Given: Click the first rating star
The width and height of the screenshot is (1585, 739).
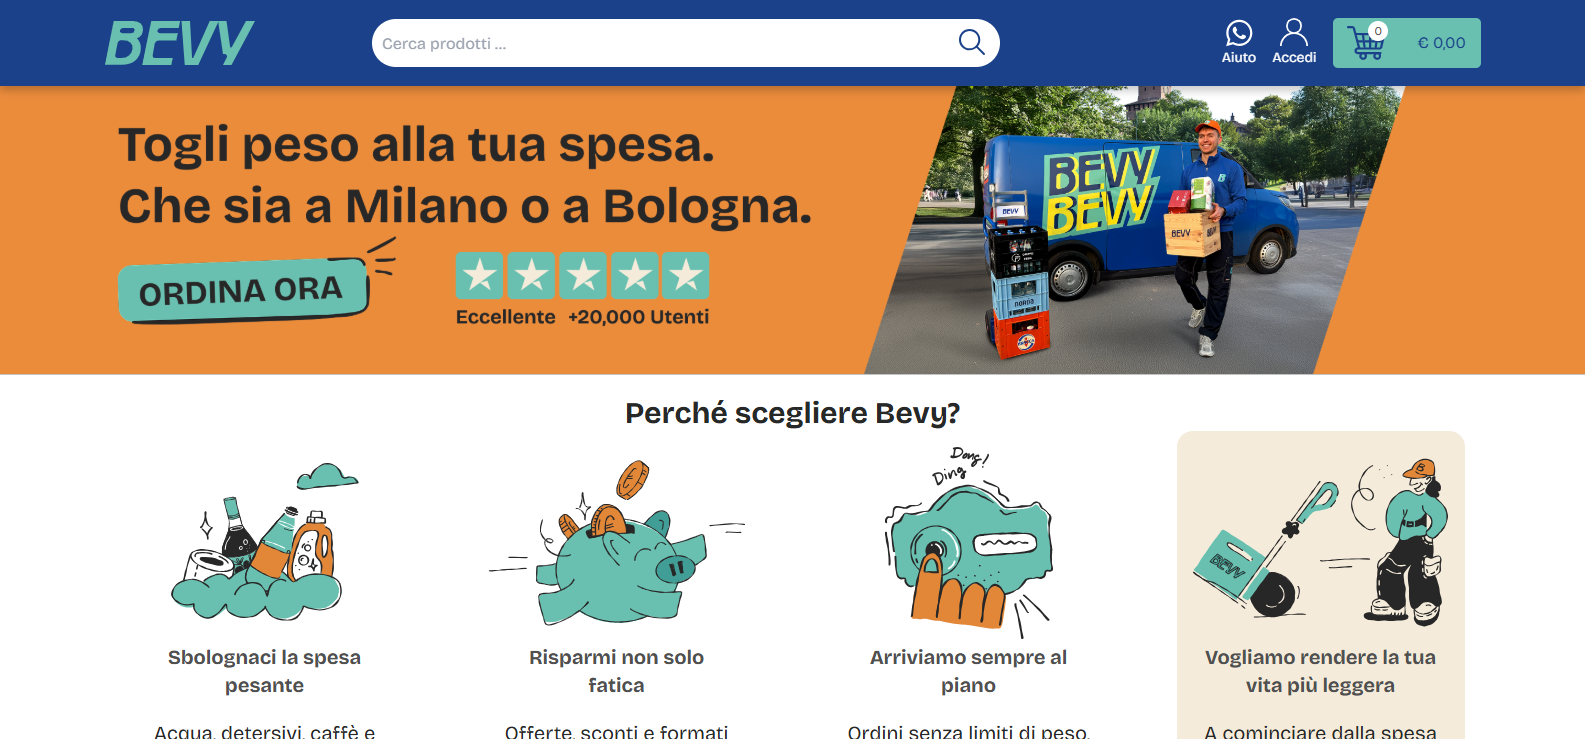Looking at the screenshot, I should 480,275.
